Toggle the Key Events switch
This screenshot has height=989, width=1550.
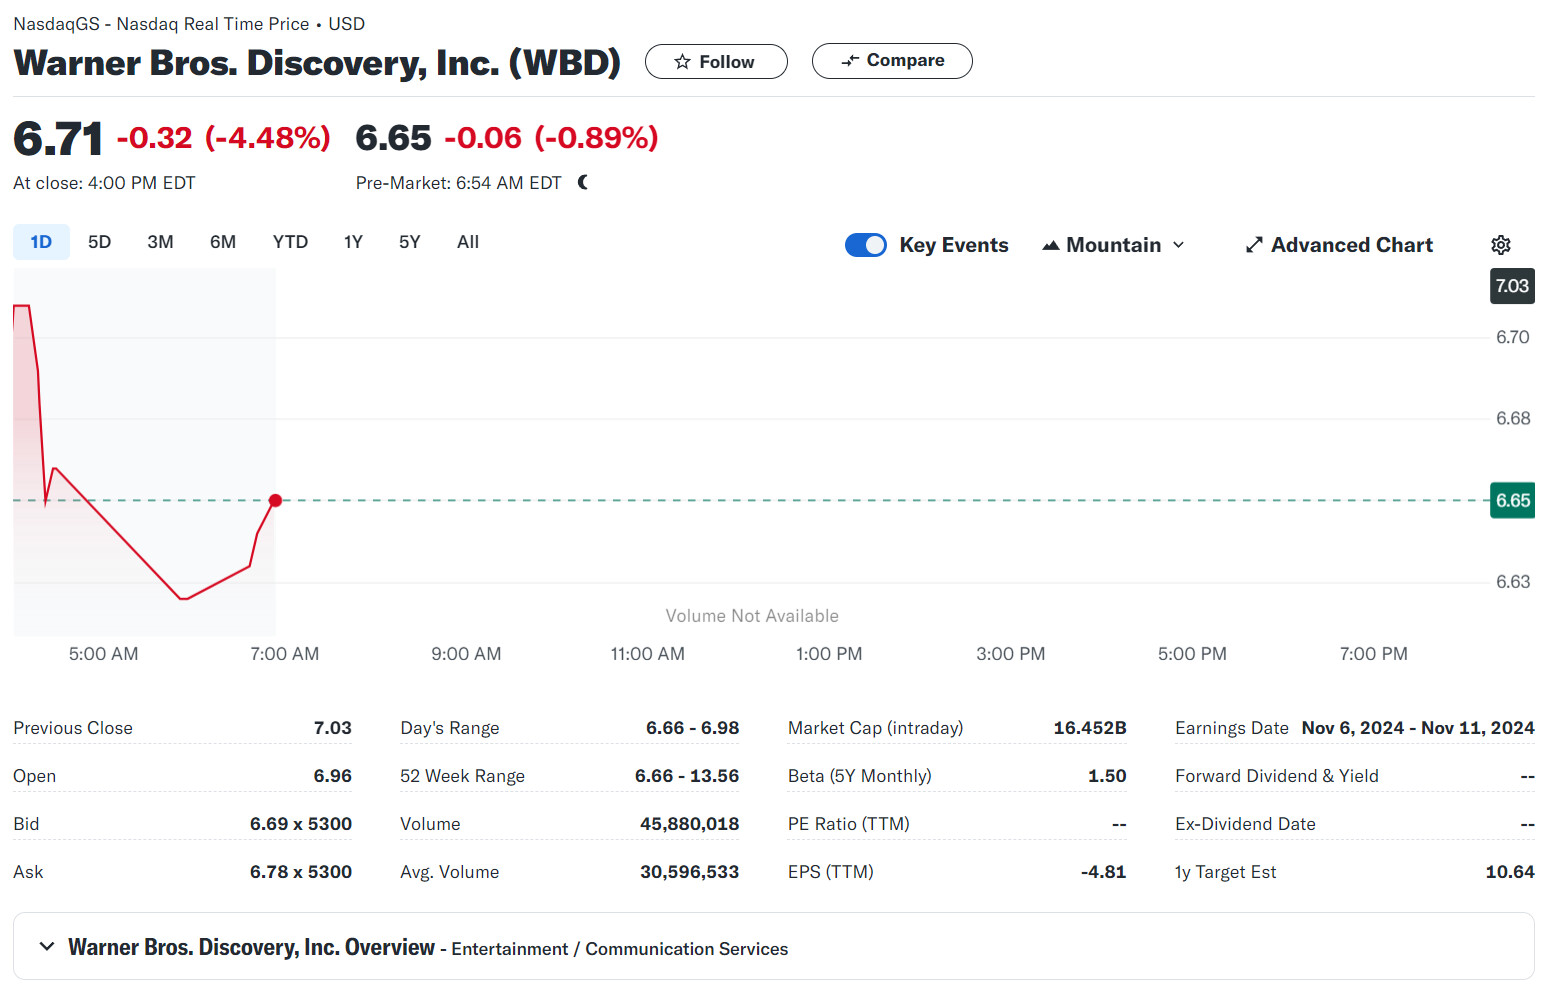[x=866, y=245]
